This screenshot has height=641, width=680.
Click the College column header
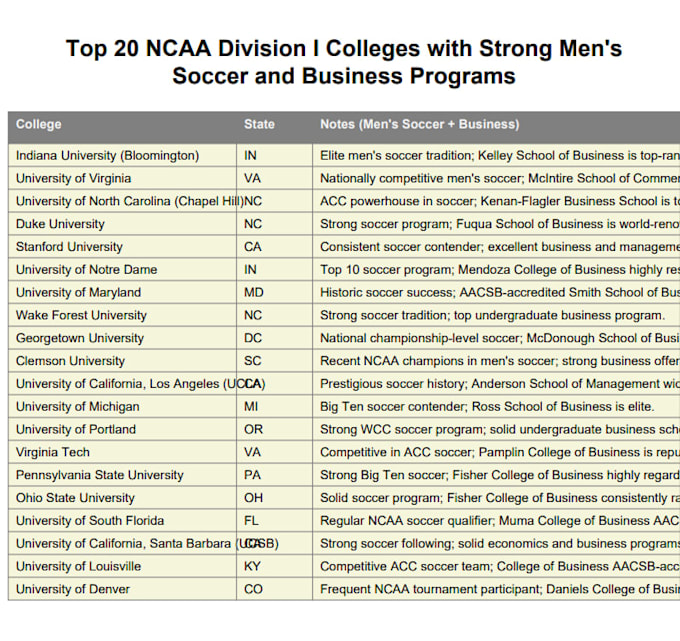pyautogui.click(x=39, y=125)
